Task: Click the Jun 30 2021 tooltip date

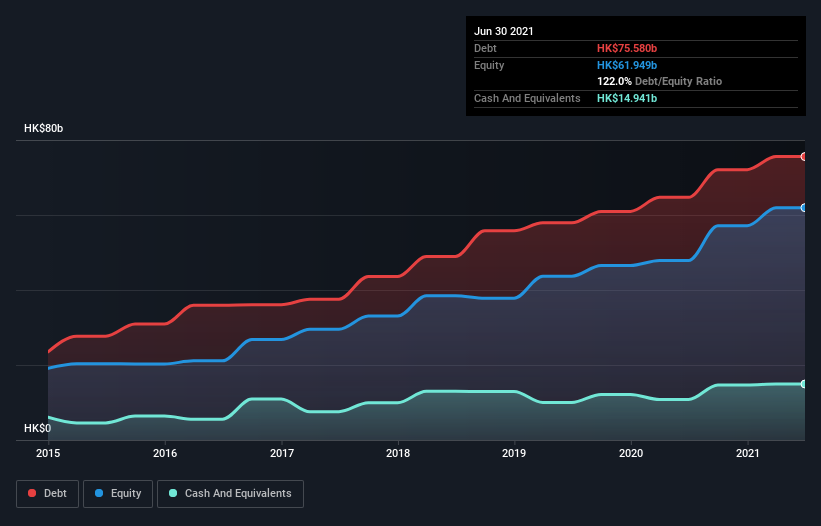Action: point(504,31)
